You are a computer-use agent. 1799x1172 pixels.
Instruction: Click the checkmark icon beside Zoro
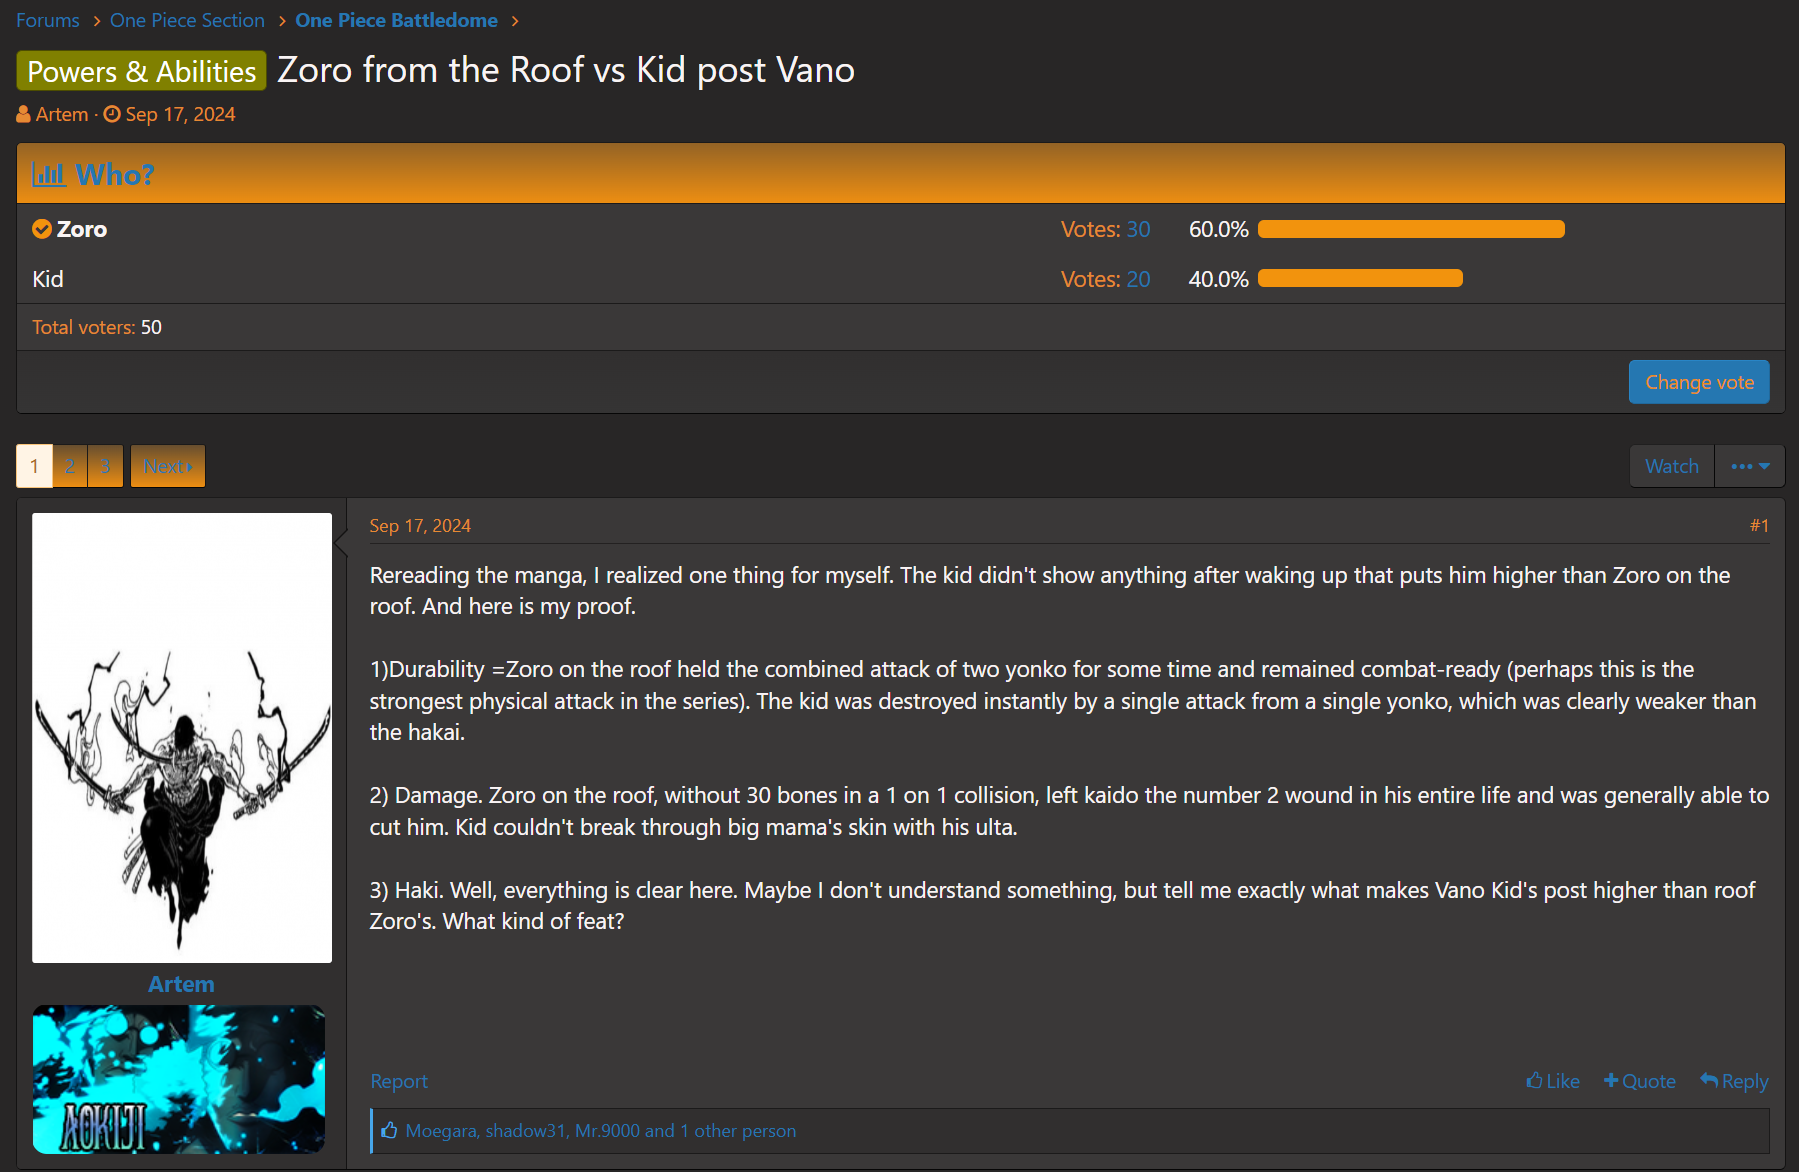click(42, 229)
